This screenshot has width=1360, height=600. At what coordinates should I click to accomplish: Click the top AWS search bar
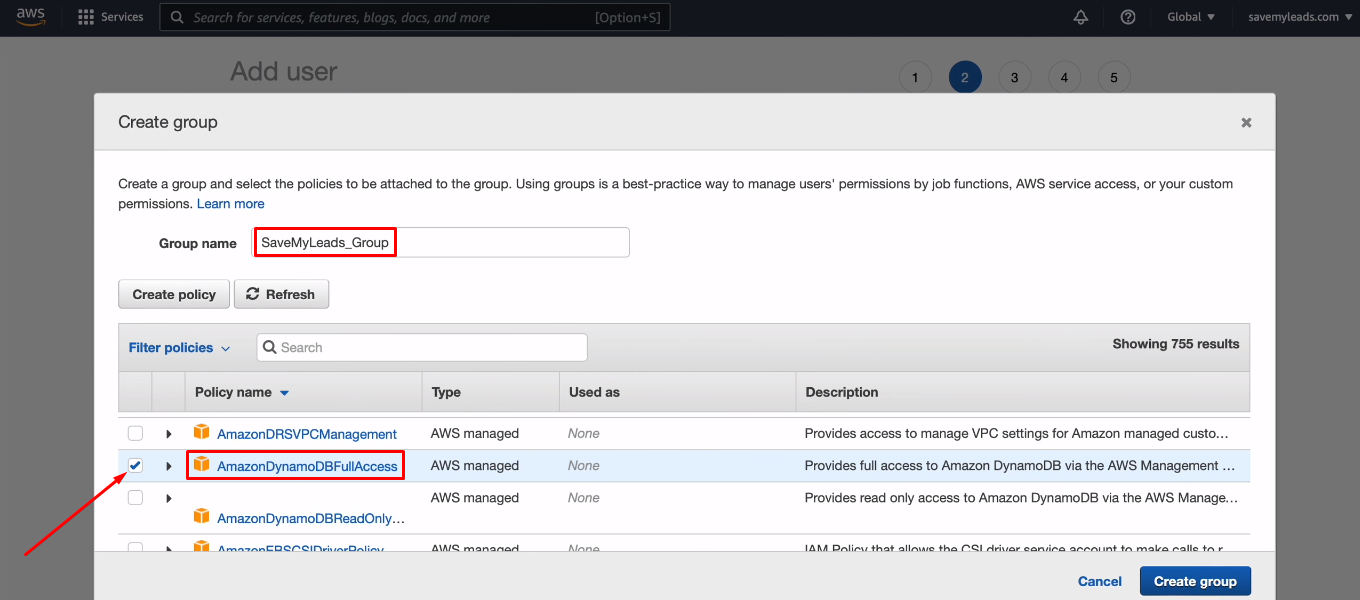[x=416, y=17]
